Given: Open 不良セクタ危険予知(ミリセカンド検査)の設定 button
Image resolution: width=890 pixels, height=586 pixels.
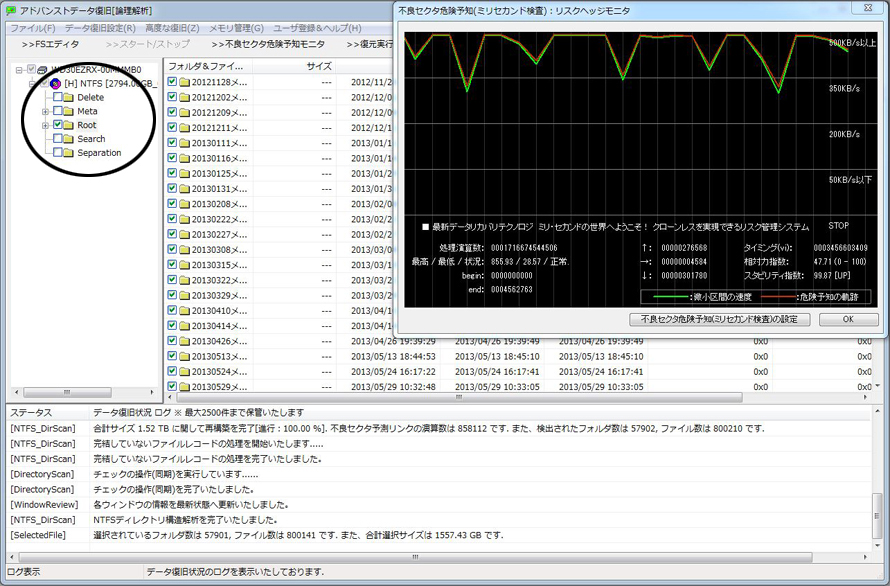Looking at the screenshot, I should (x=719, y=319).
